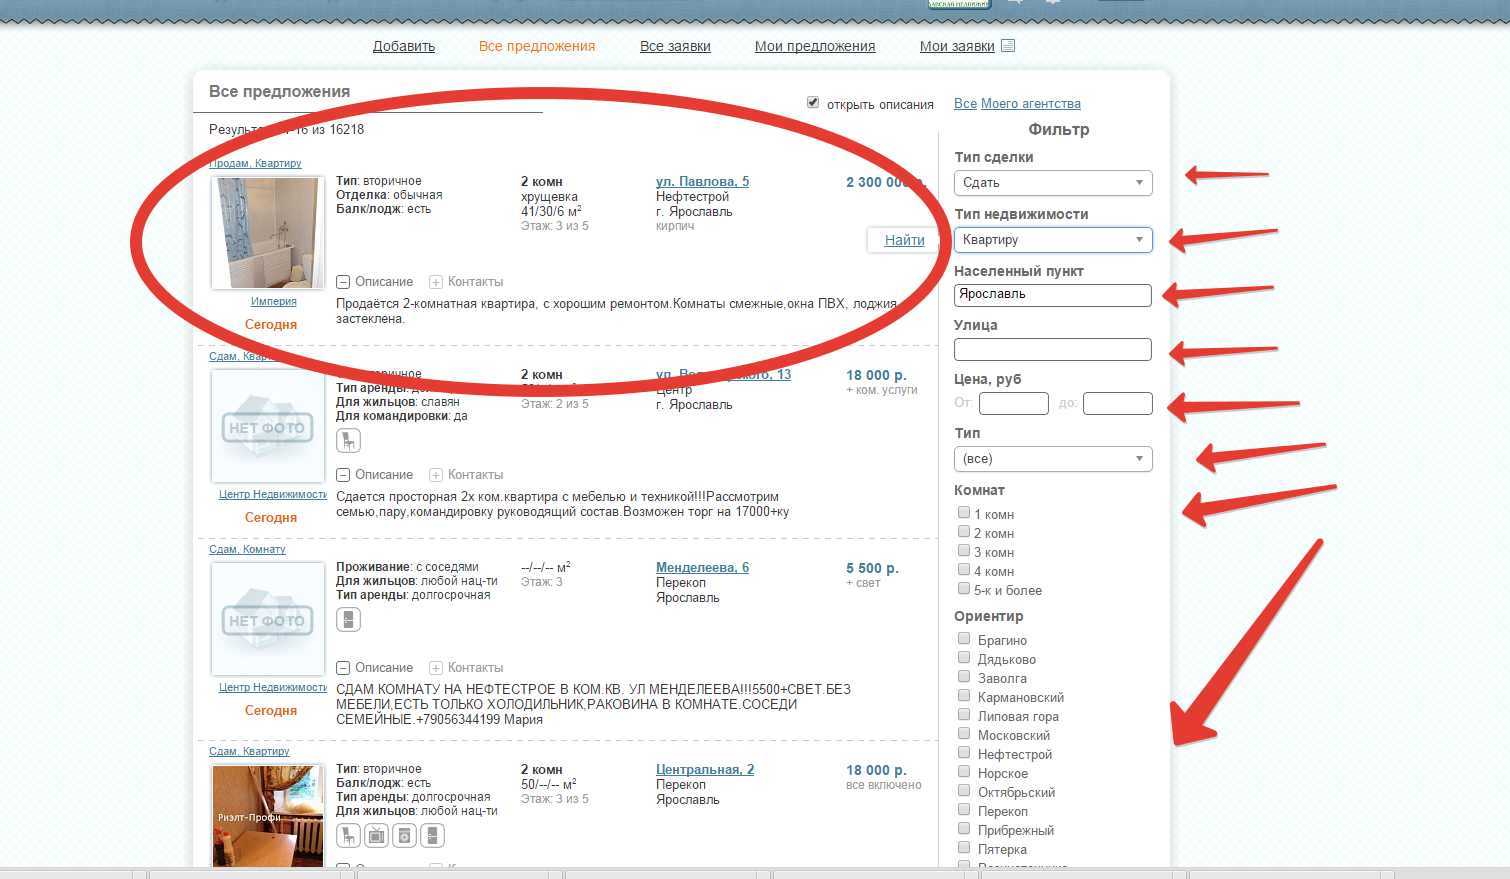Enable the Нефтестрой district checkbox
1510x879 pixels.
click(964, 753)
